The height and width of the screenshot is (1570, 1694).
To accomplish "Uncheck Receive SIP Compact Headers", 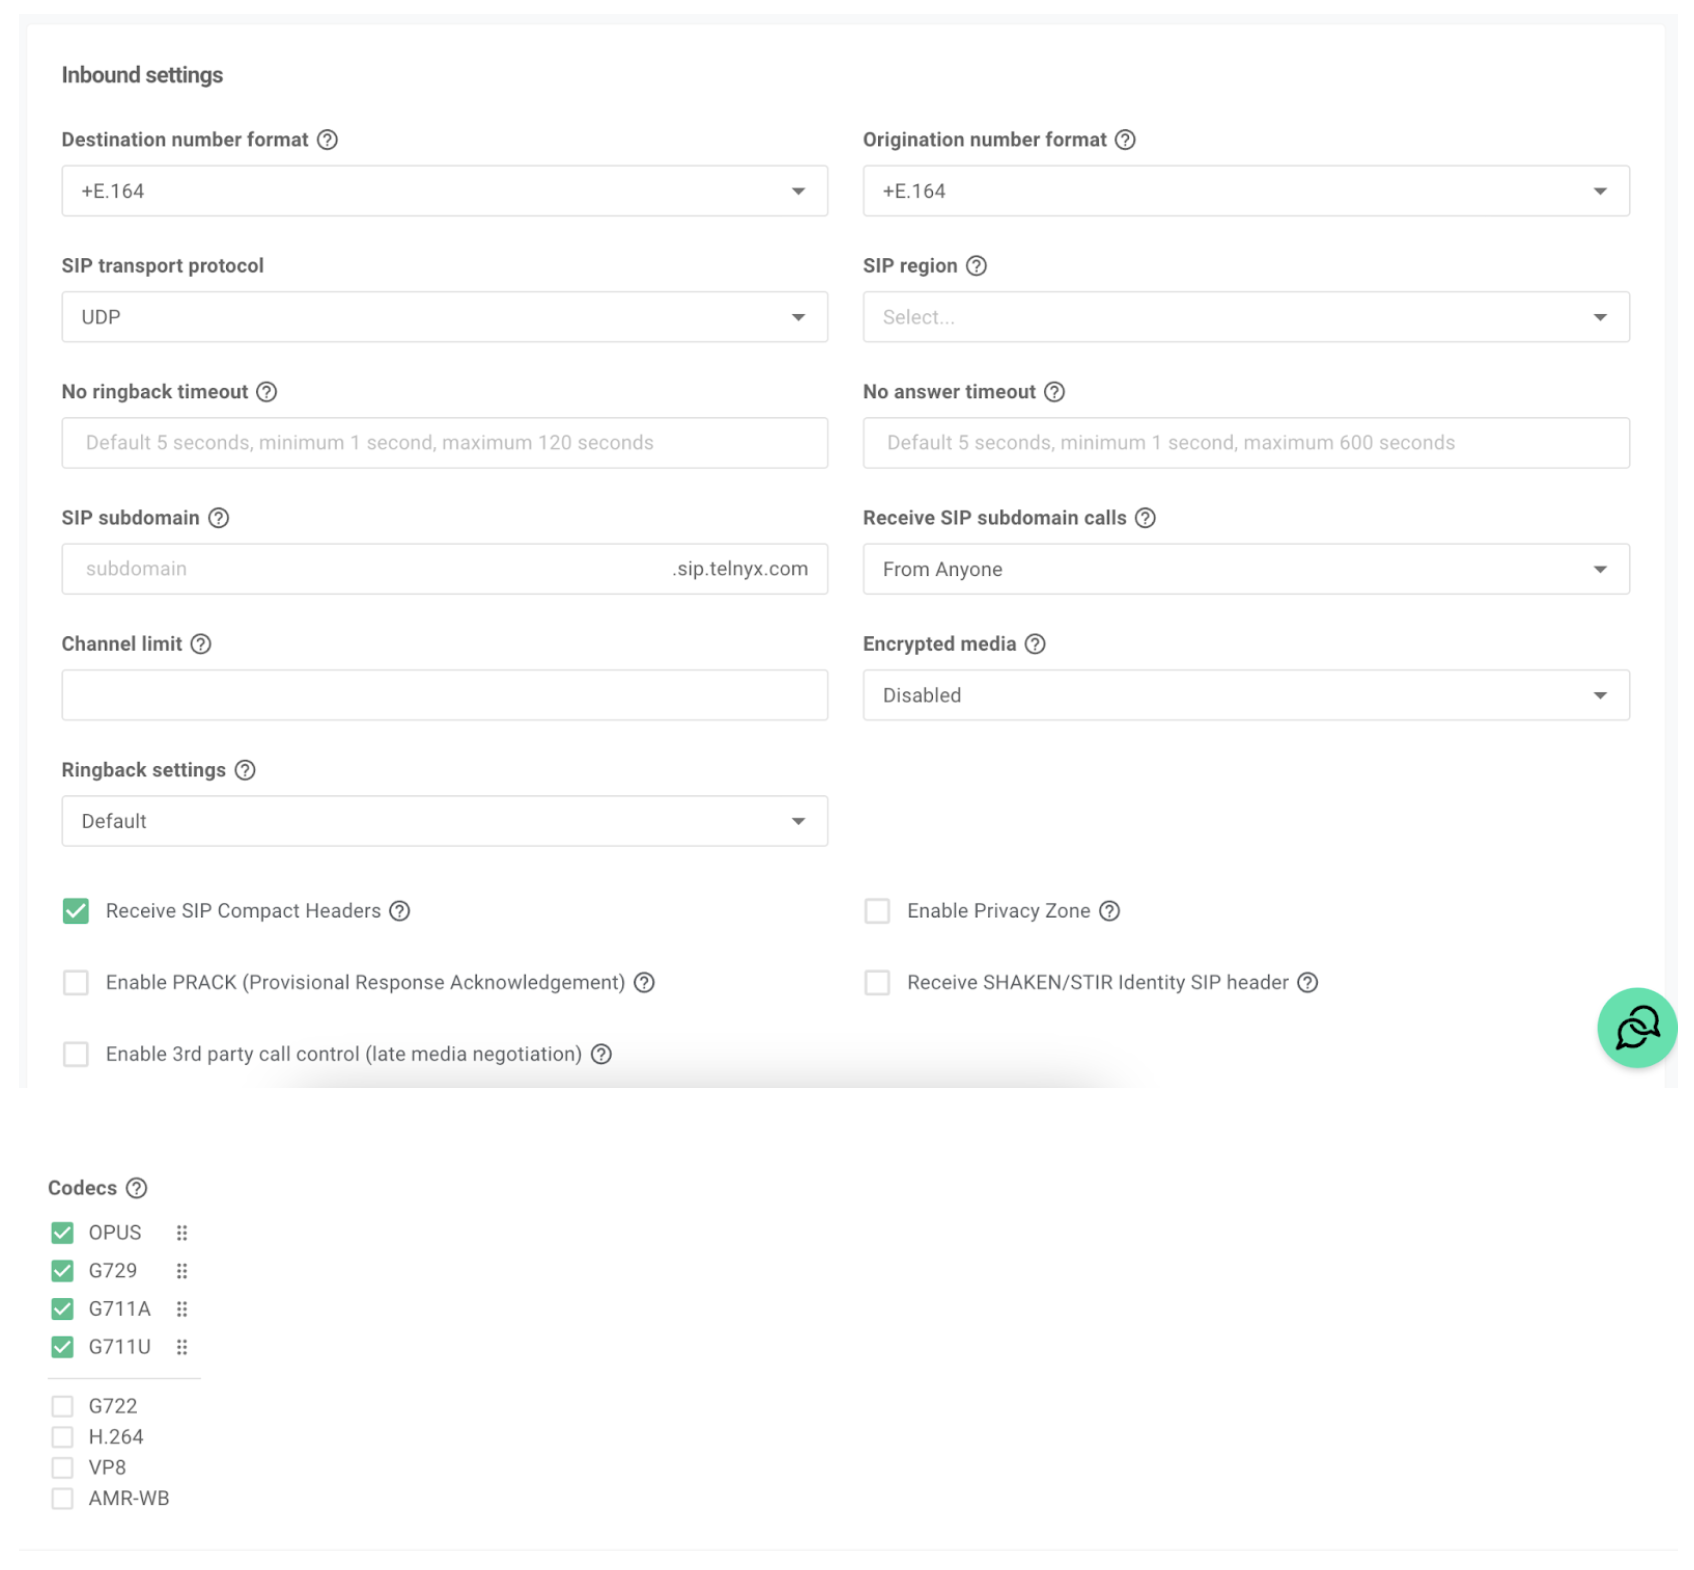I will click(x=76, y=911).
